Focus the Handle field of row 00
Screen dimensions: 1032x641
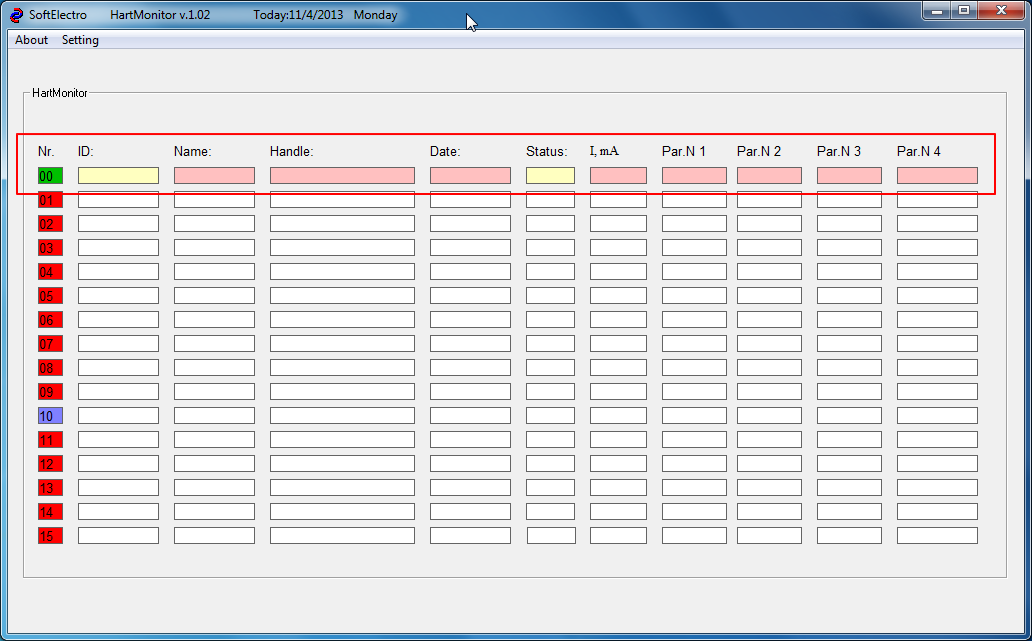[x=342, y=176]
